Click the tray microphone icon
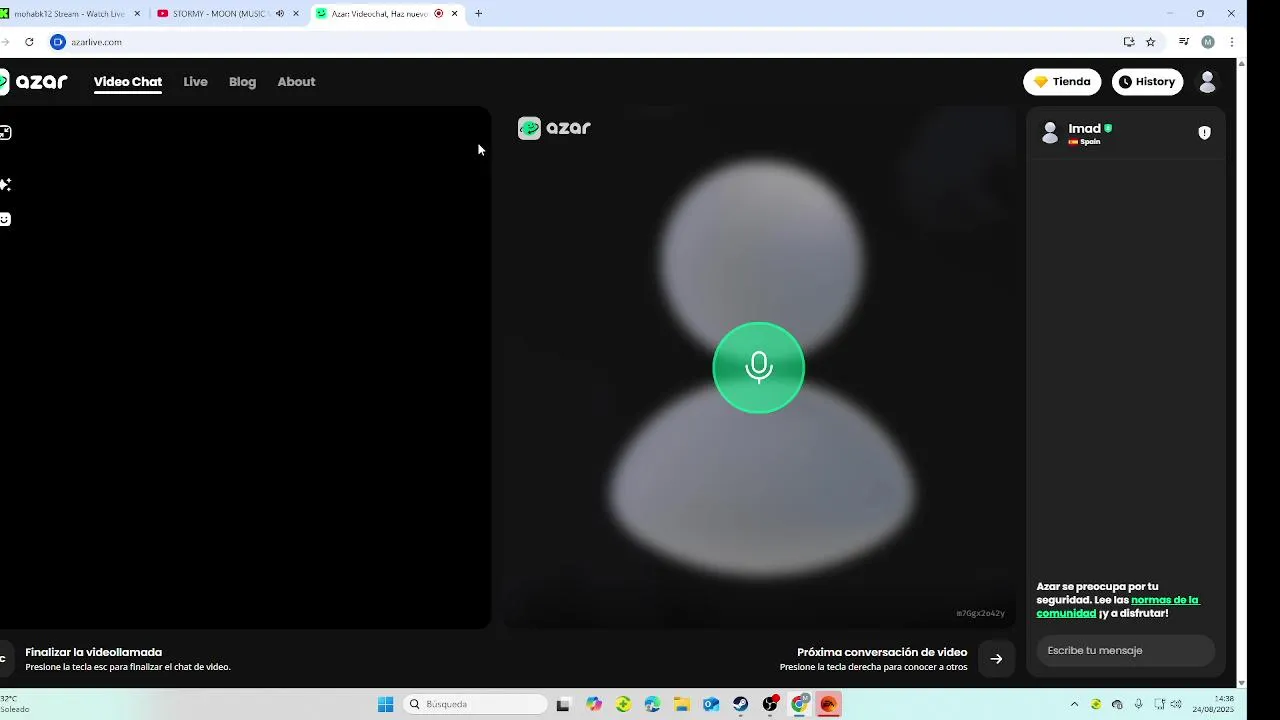Screen dimensions: 1280x720 1138,704
